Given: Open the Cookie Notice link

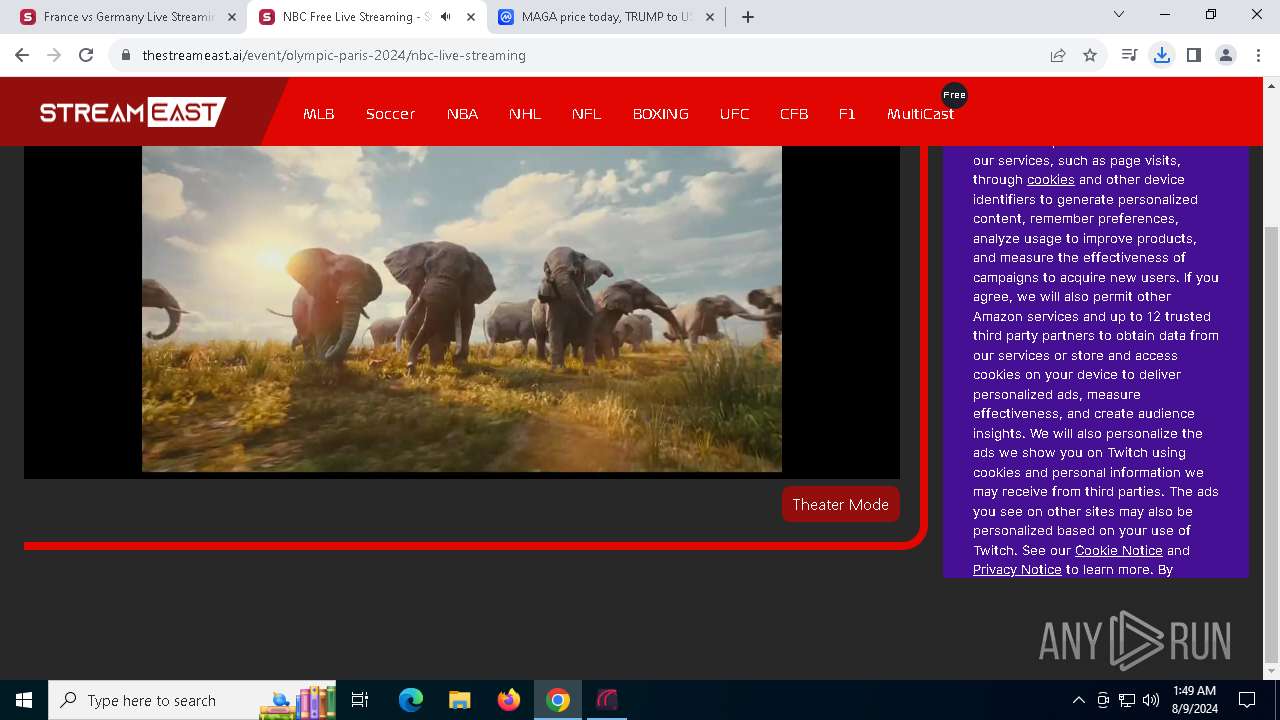Looking at the screenshot, I should 1118,551.
